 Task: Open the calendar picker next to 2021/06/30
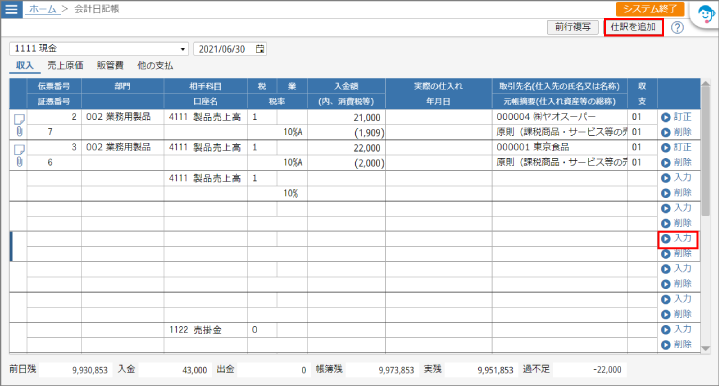[x=260, y=49]
